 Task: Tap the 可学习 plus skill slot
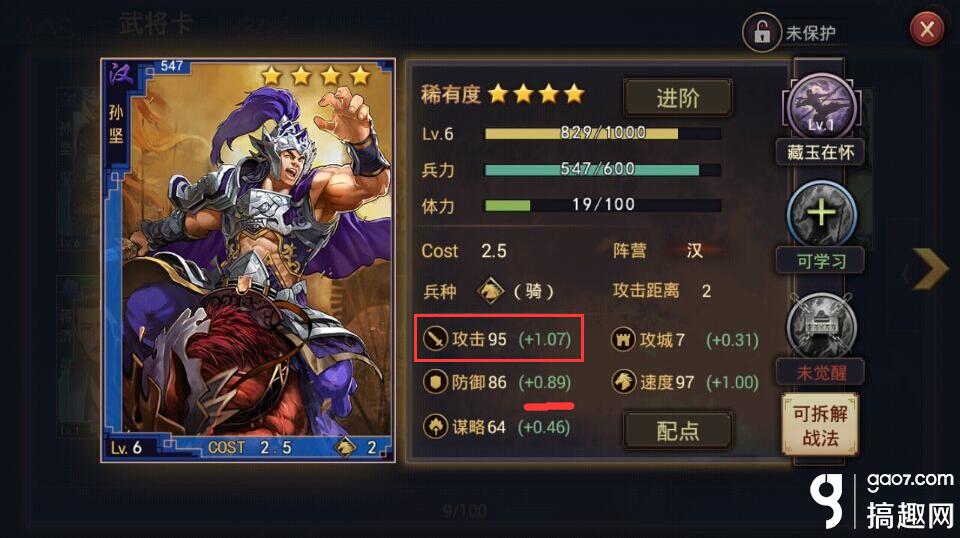point(821,214)
